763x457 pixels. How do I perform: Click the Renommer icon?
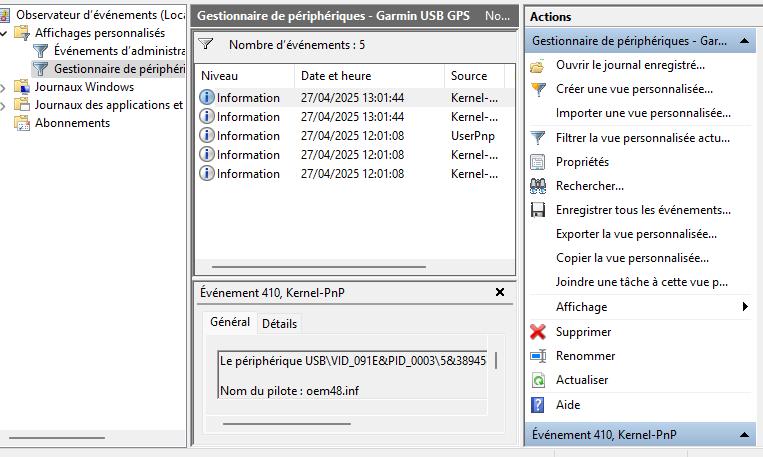click(538, 356)
